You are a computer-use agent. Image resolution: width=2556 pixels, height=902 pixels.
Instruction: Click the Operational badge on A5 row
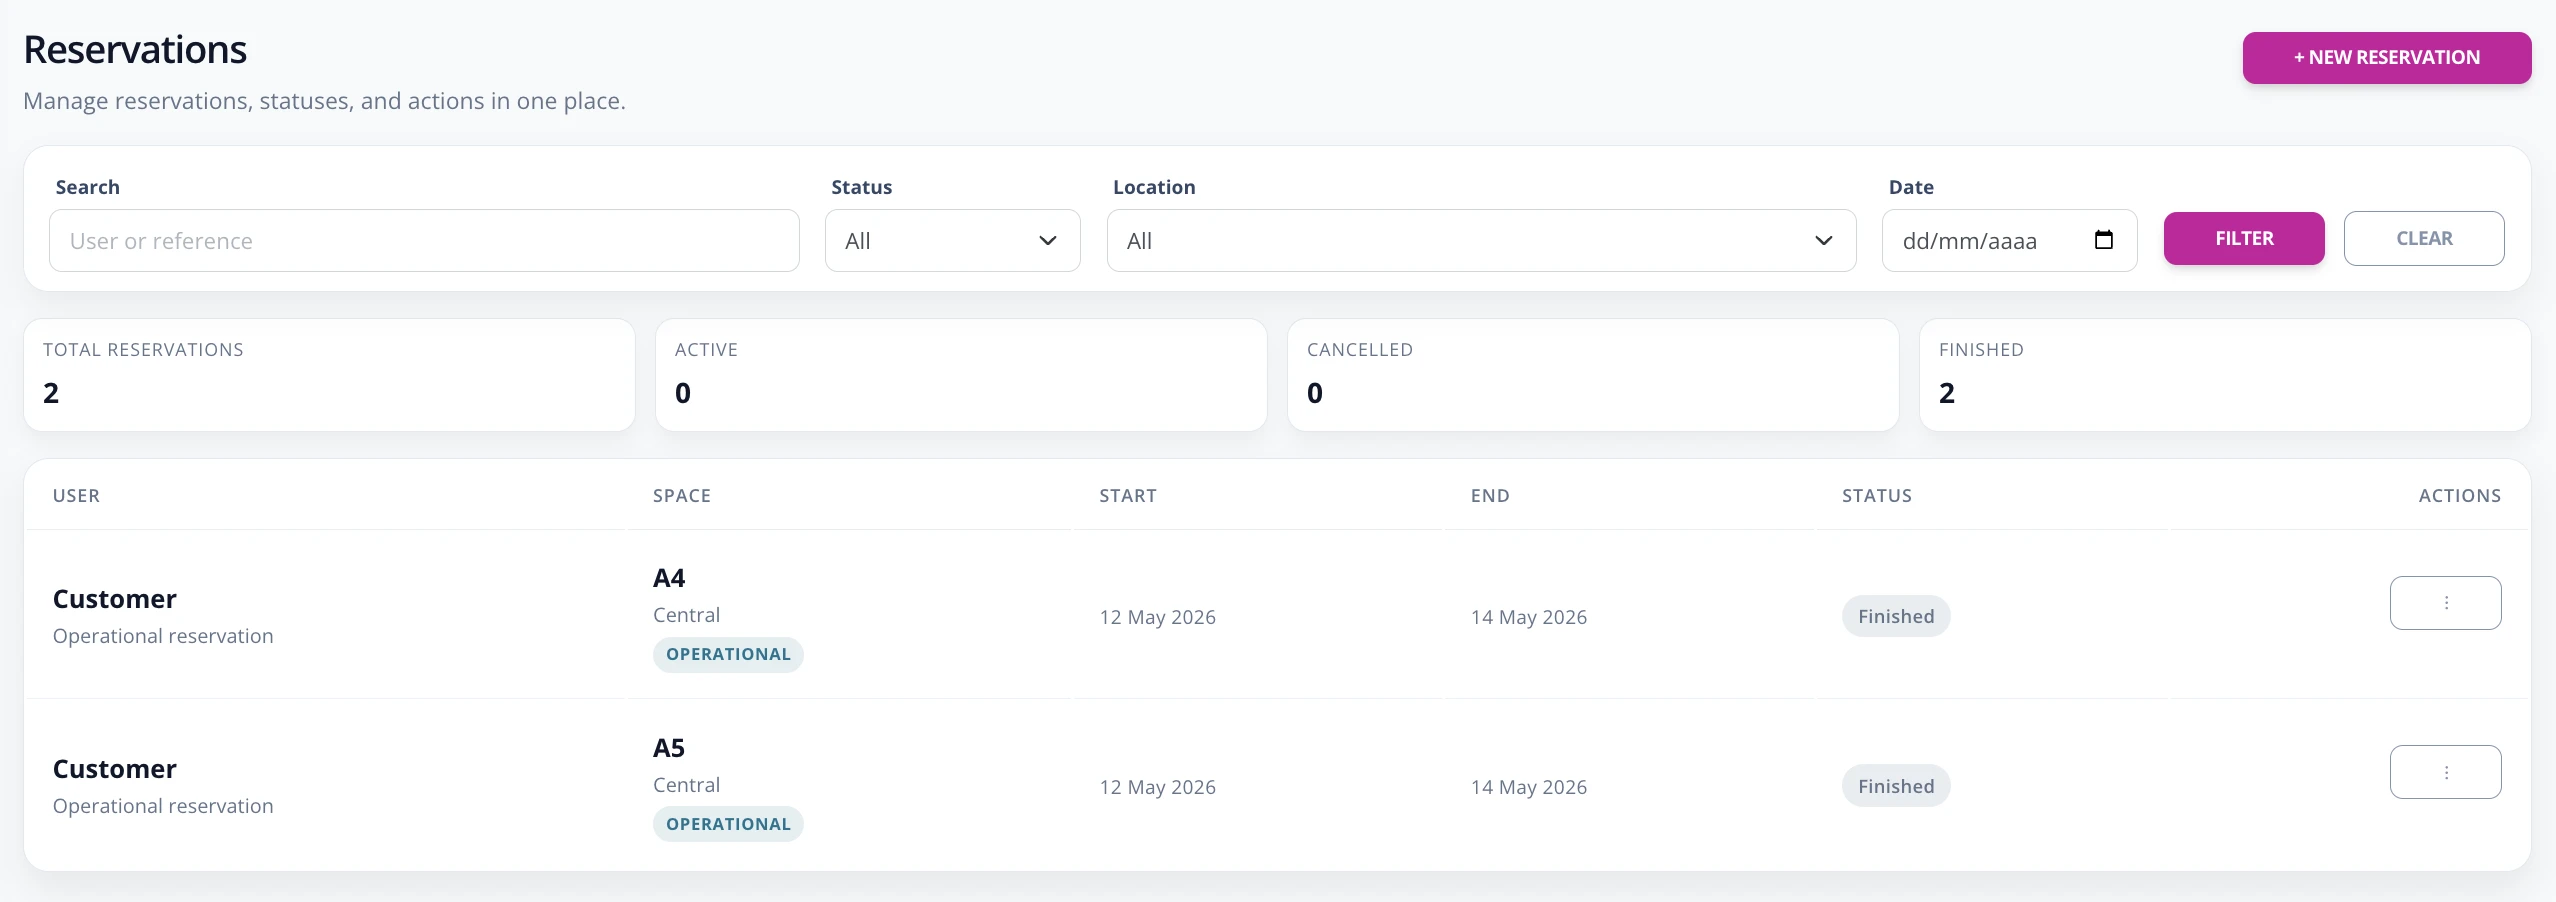tap(728, 824)
